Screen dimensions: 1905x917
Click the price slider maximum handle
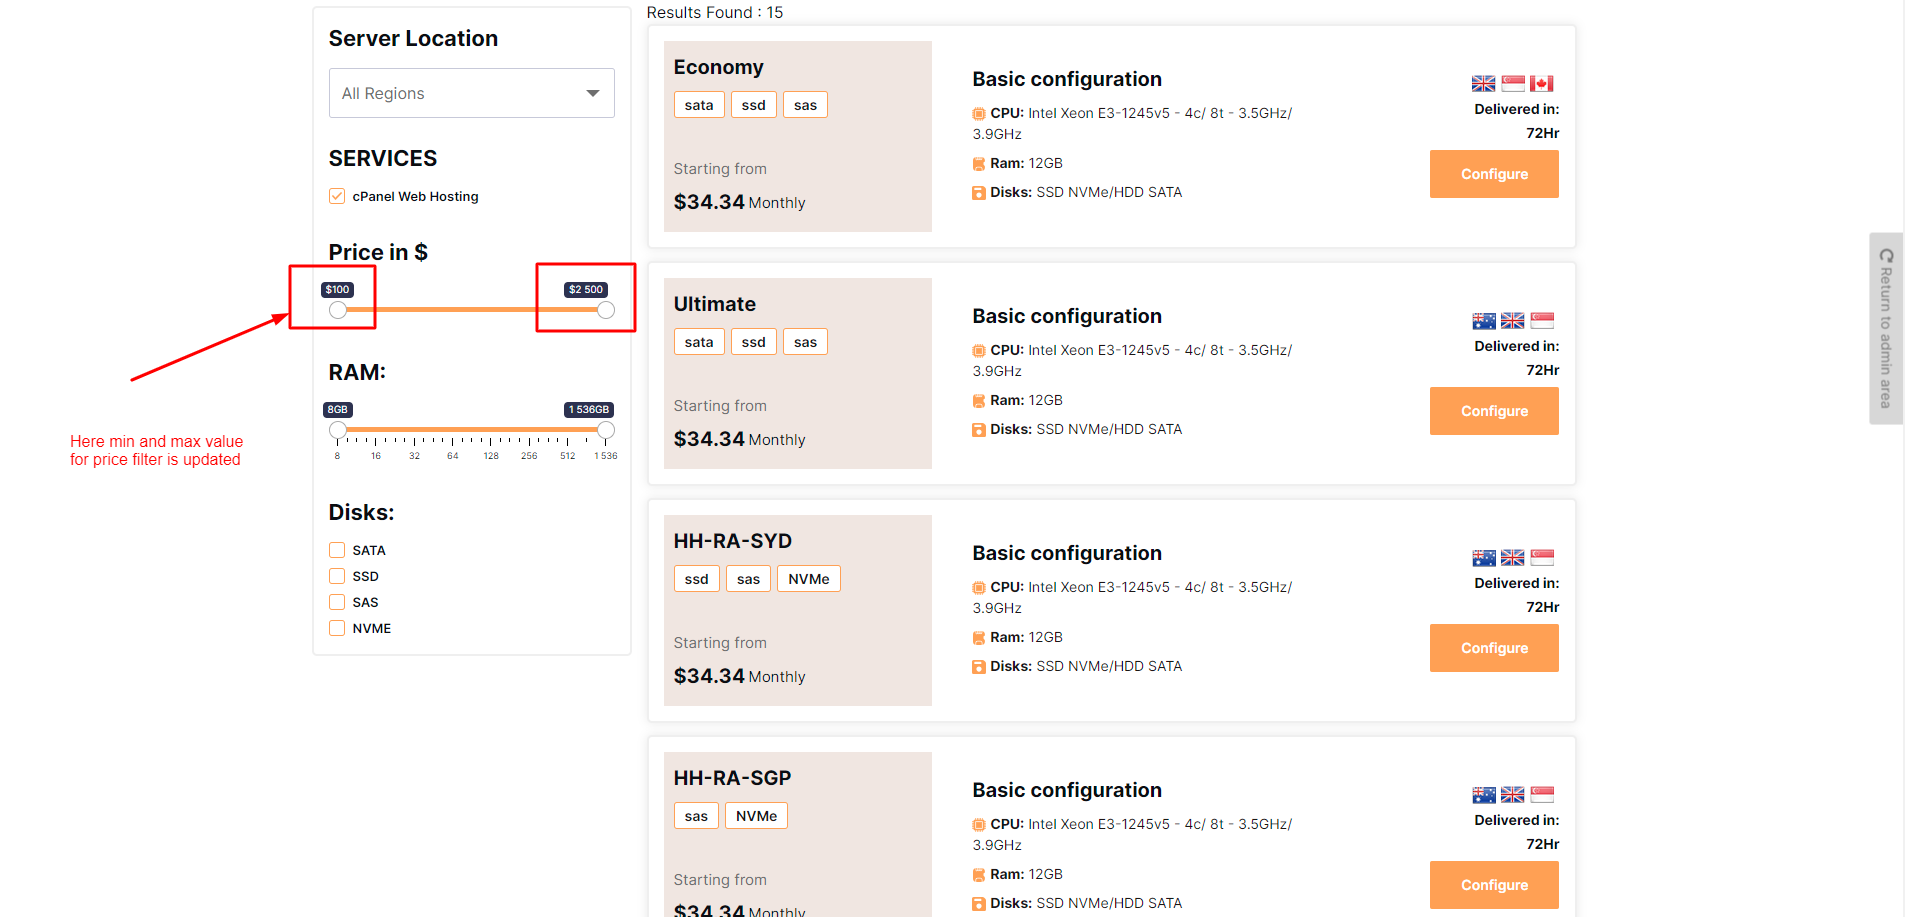click(606, 310)
